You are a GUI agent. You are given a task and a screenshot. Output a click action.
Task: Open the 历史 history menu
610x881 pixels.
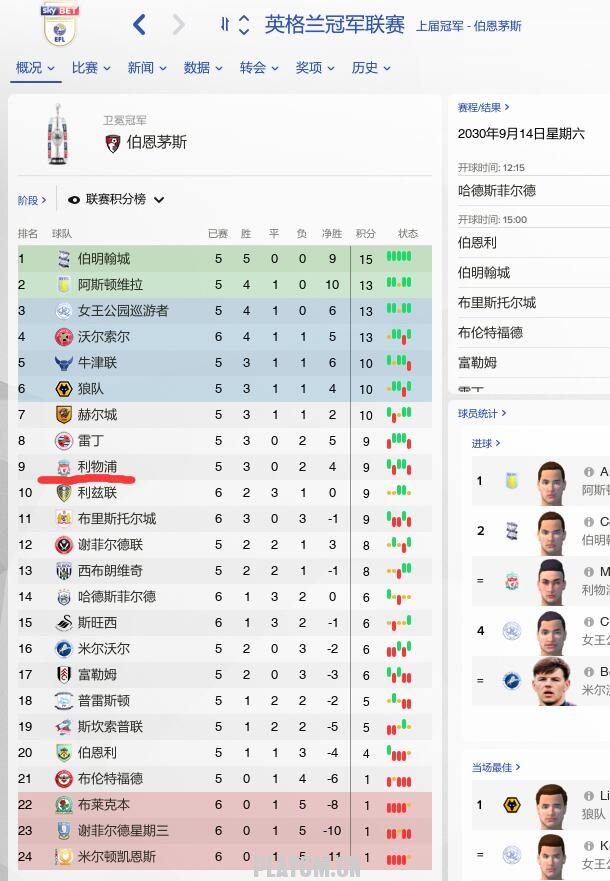point(371,68)
